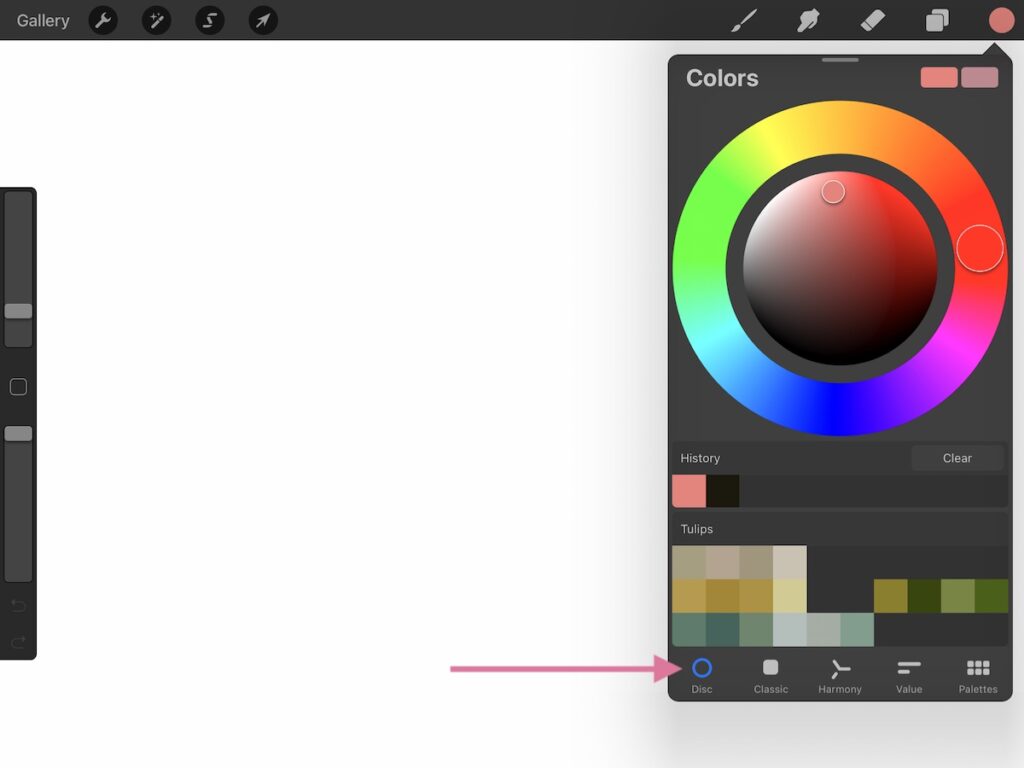1024x768 pixels.
Task: Pick the pale yellow swatch in Tulips palette
Action: 790,596
